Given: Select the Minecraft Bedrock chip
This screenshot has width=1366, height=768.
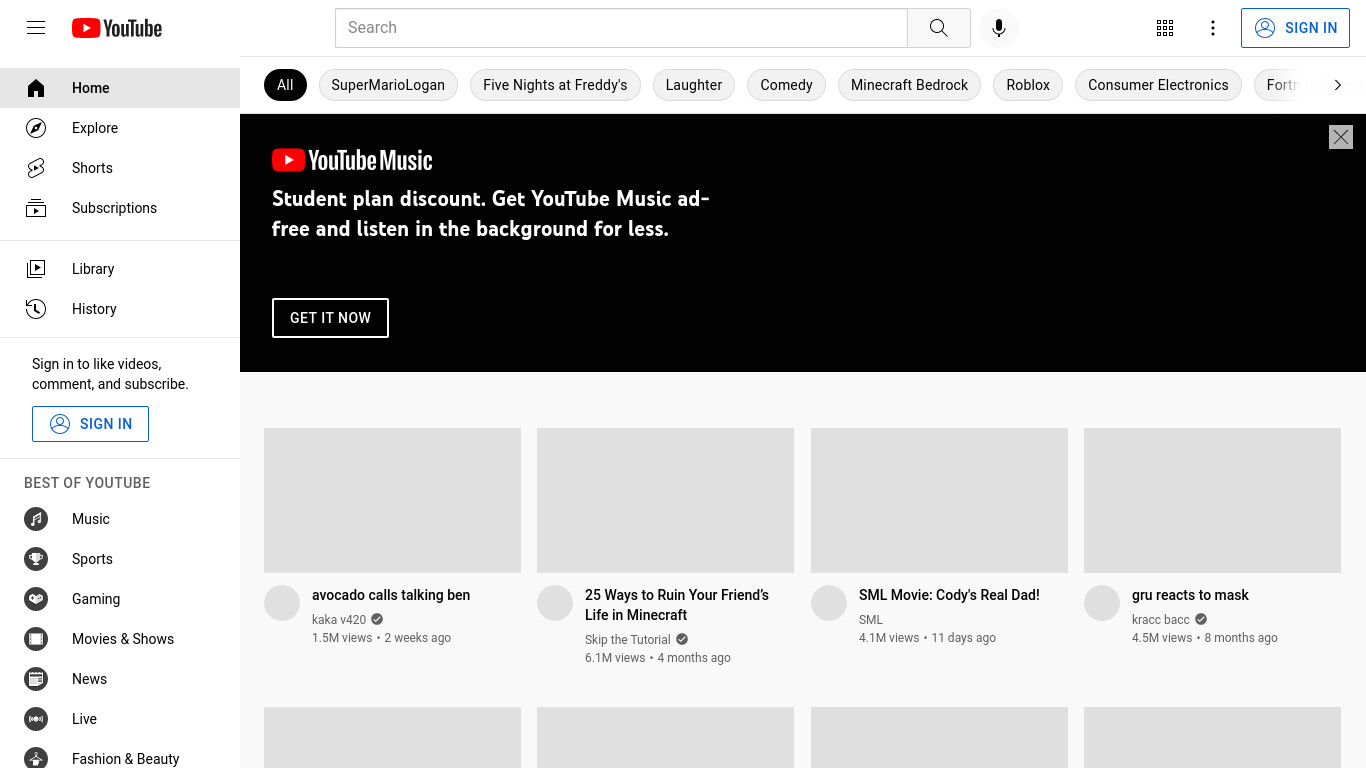Looking at the screenshot, I should [909, 85].
